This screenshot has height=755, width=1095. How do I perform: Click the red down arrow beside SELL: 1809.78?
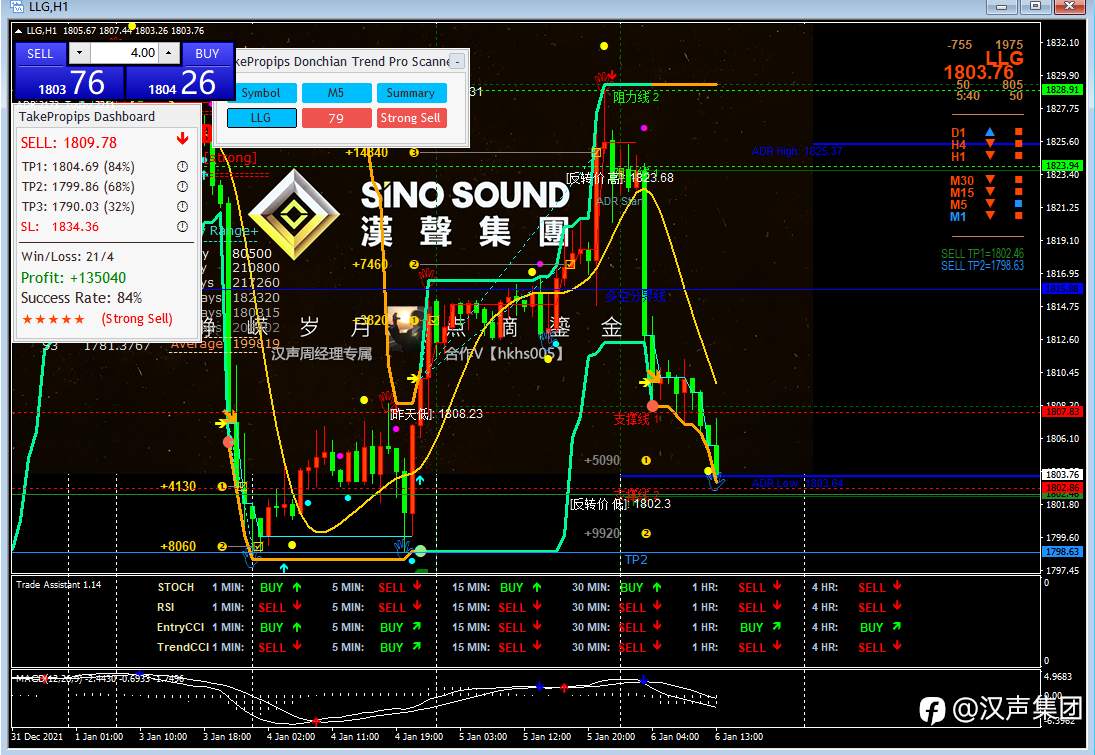coord(182,139)
